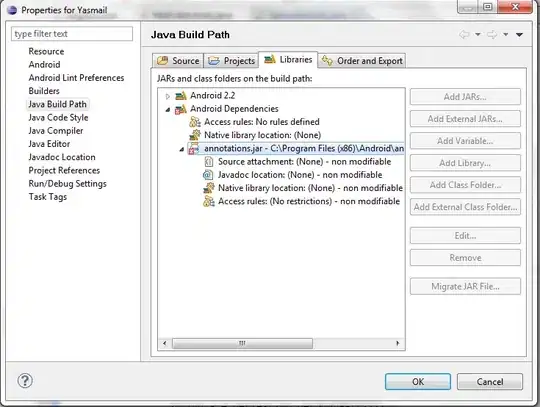Click the help question mark icon

25,381
